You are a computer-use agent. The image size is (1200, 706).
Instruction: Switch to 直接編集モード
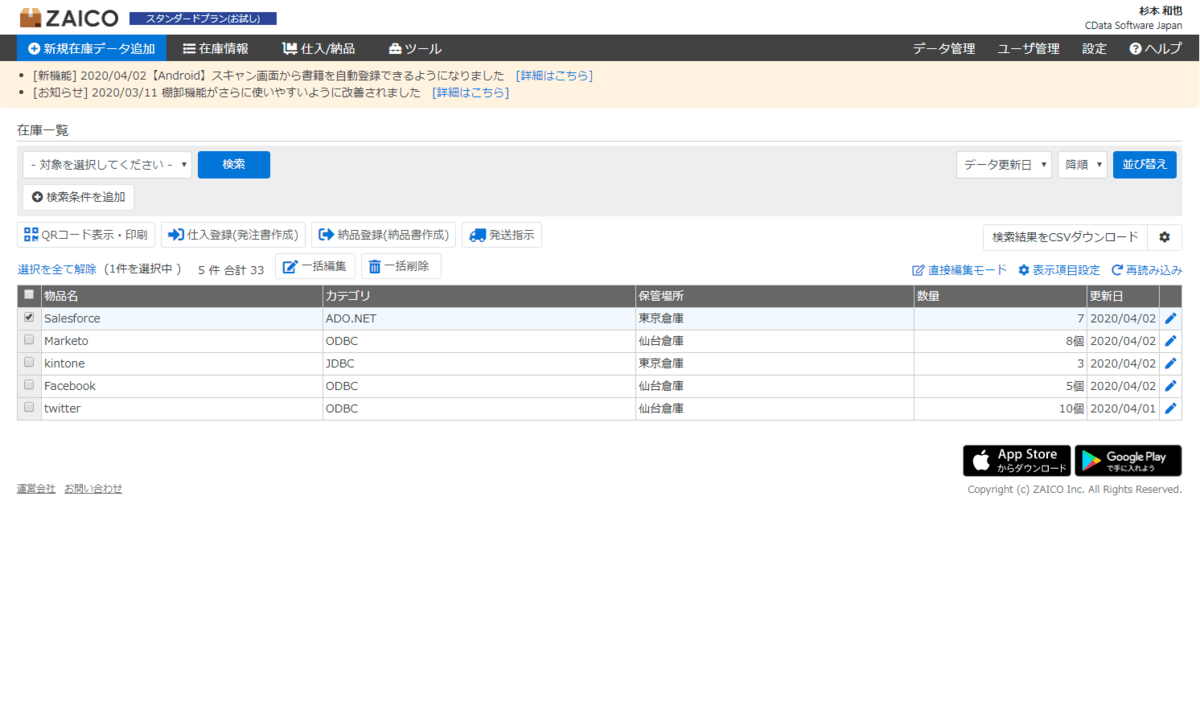pos(960,270)
